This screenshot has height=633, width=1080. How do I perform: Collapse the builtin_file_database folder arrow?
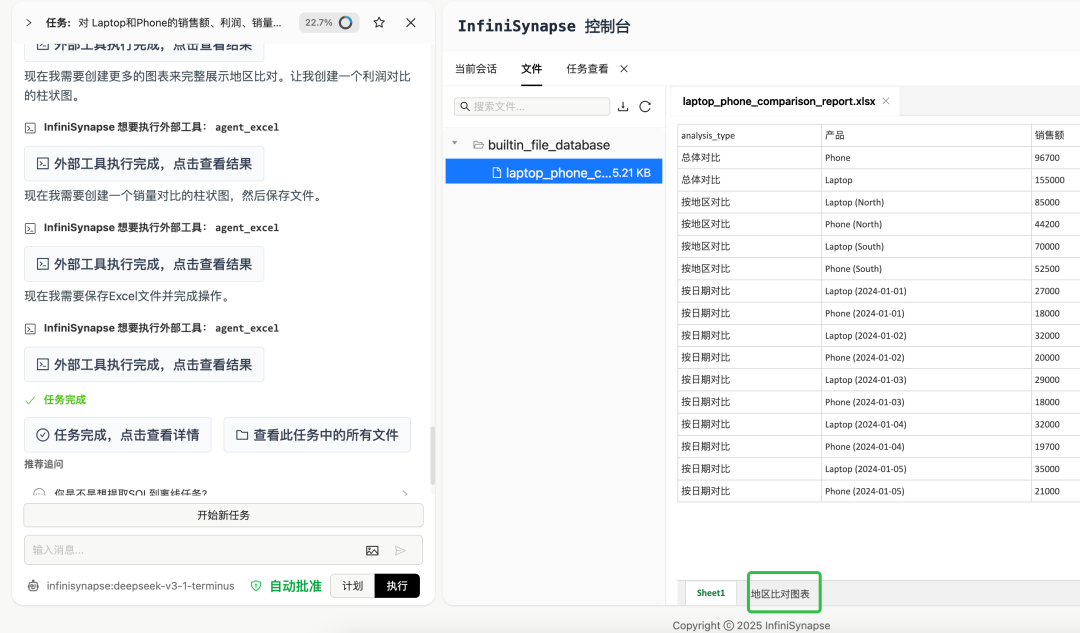point(455,143)
